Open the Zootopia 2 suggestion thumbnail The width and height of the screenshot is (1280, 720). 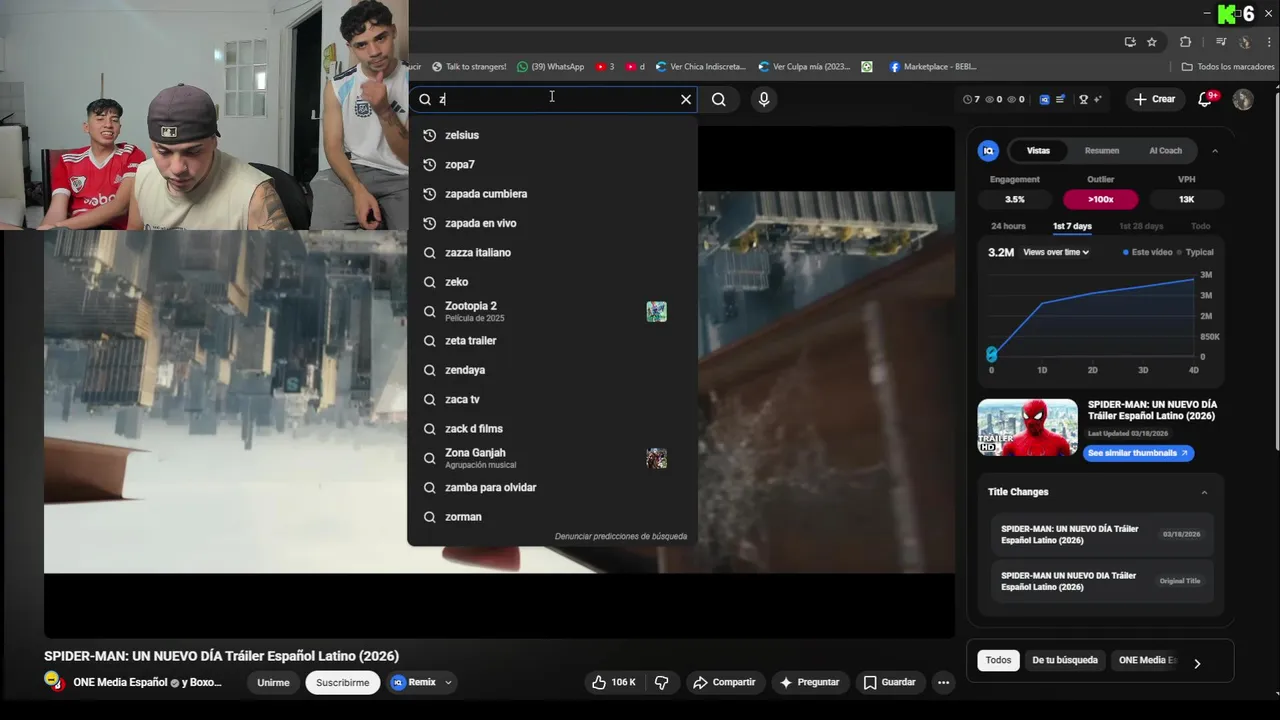[656, 311]
